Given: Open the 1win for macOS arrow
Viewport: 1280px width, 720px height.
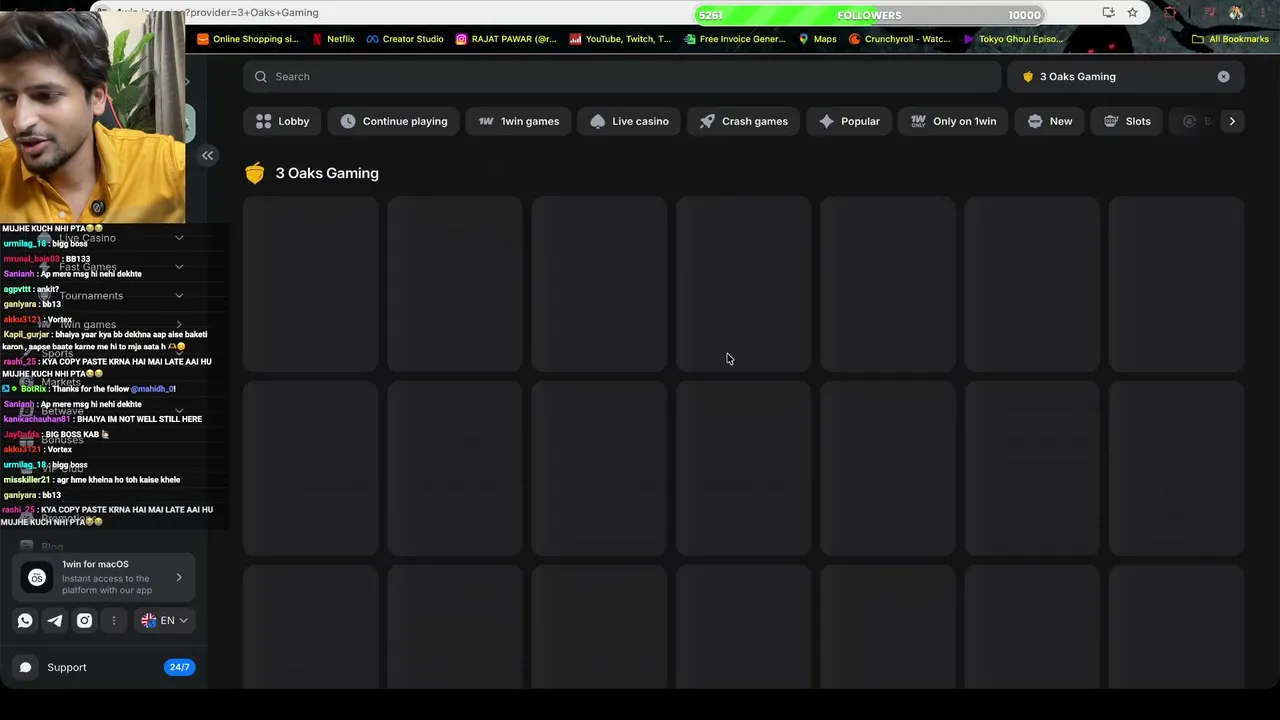Looking at the screenshot, I should click(179, 577).
